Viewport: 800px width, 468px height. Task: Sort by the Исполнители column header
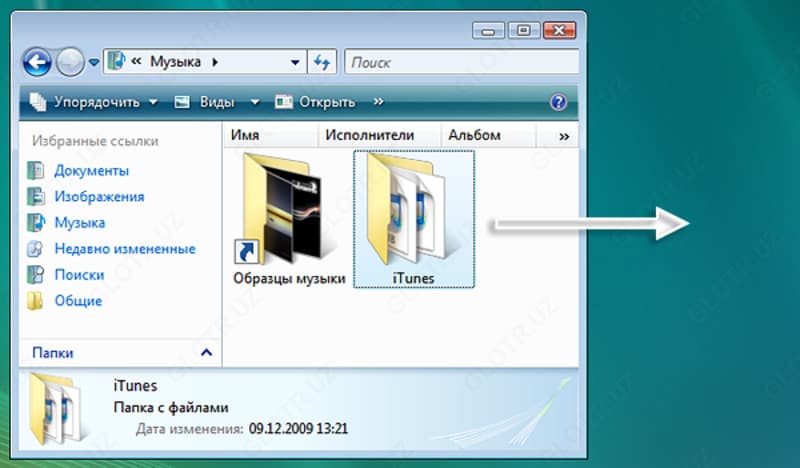[x=379, y=135]
